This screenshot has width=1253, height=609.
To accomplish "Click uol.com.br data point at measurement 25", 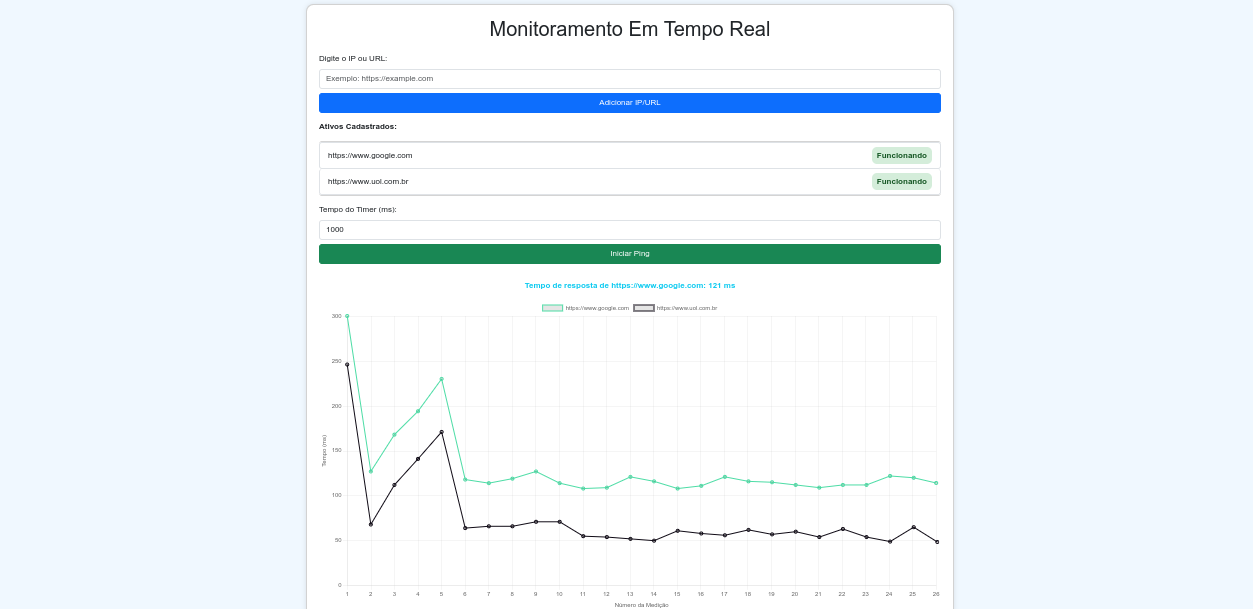I will click(913, 527).
